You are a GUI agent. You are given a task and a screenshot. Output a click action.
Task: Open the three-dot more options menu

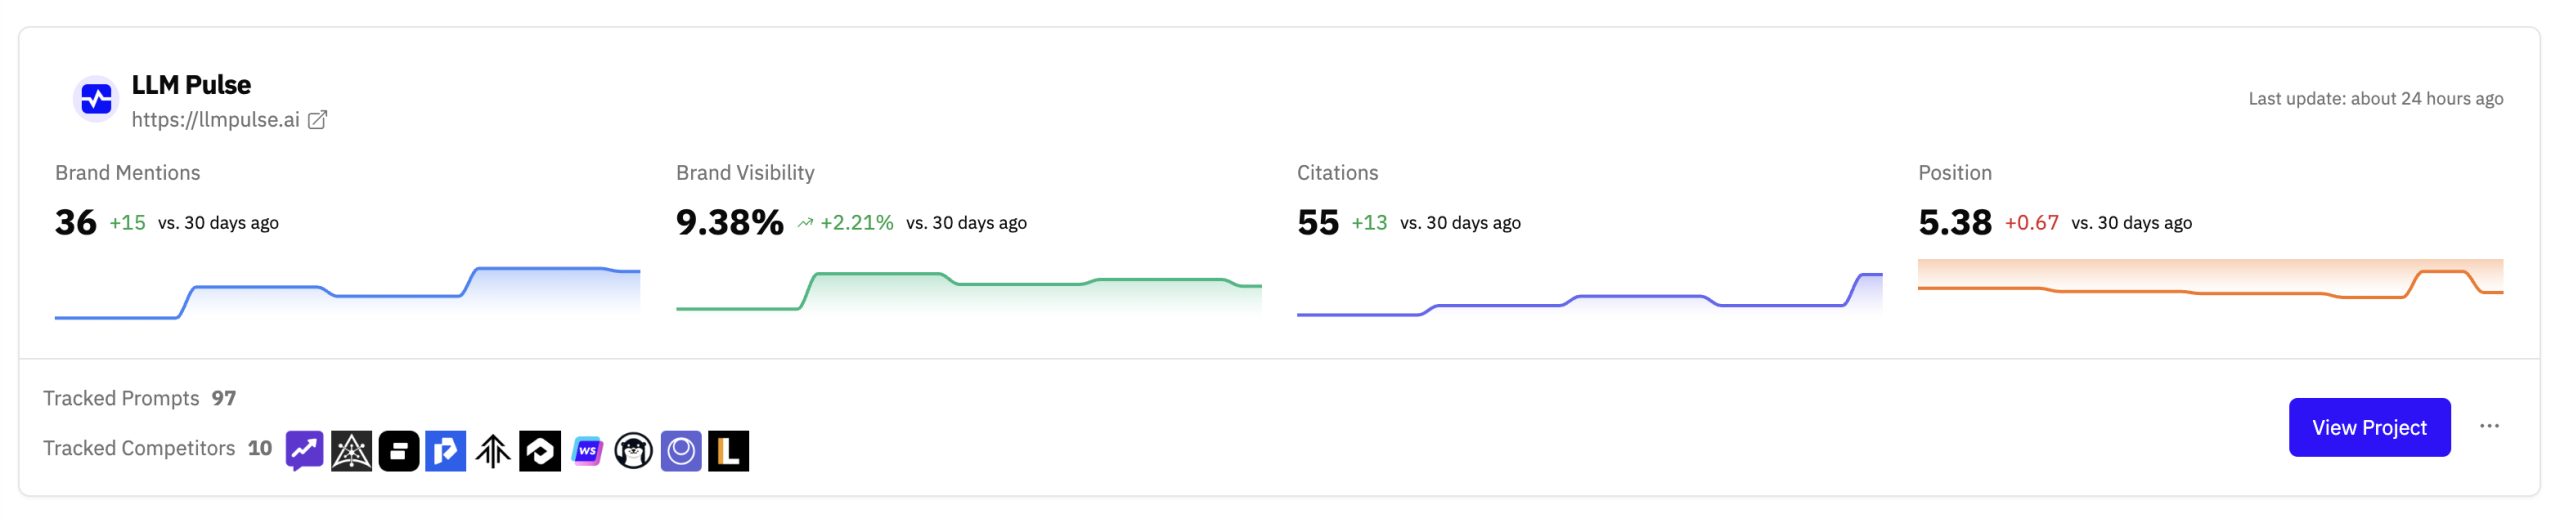point(2488,426)
